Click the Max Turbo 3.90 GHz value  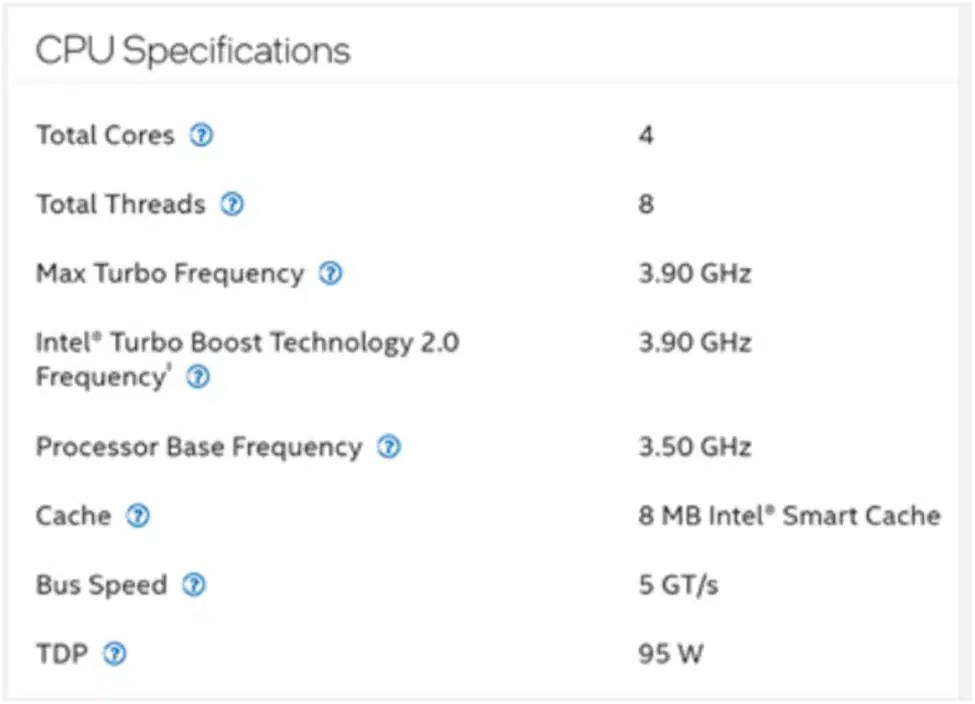pyautogui.click(x=695, y=273)
